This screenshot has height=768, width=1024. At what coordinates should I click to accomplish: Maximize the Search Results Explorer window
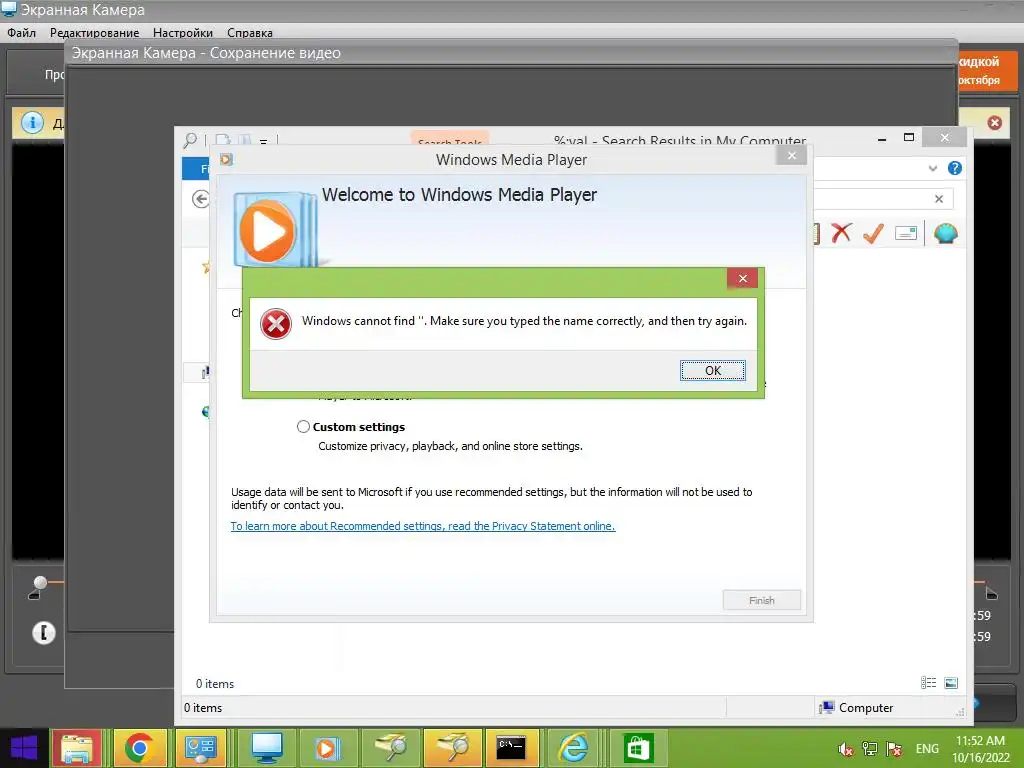pyautogui.click(x=908, y=137)
